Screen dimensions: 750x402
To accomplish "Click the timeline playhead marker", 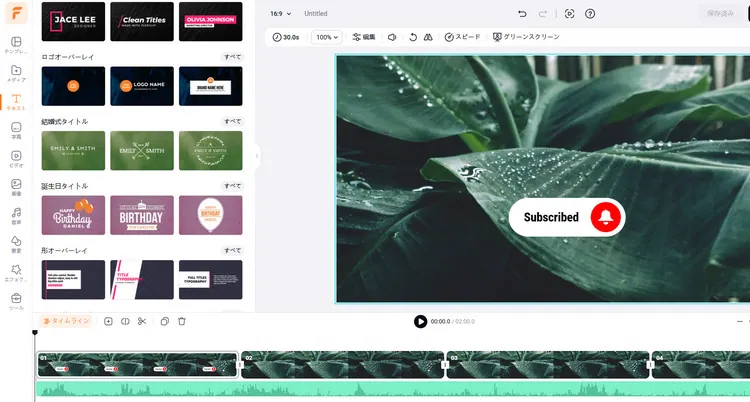I will pyautogui.click(x=35, y=332).
